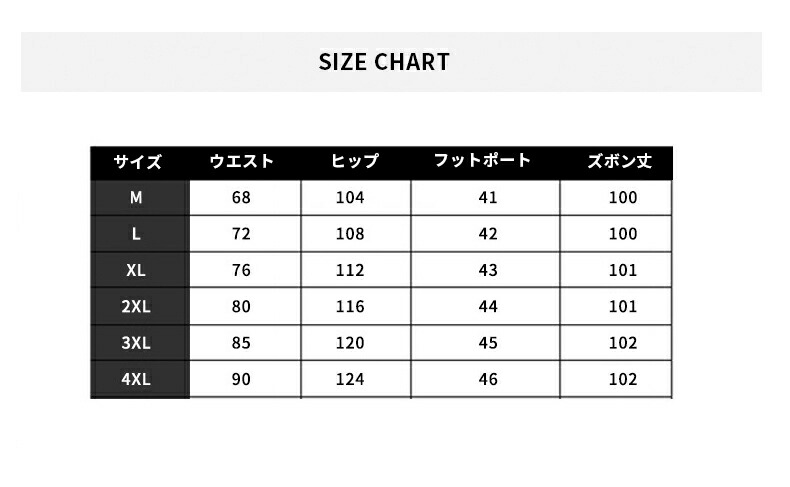This screenshot has width=790, height=487.
Task: Select the value 41 cell
Action: (x=488, y=198)
